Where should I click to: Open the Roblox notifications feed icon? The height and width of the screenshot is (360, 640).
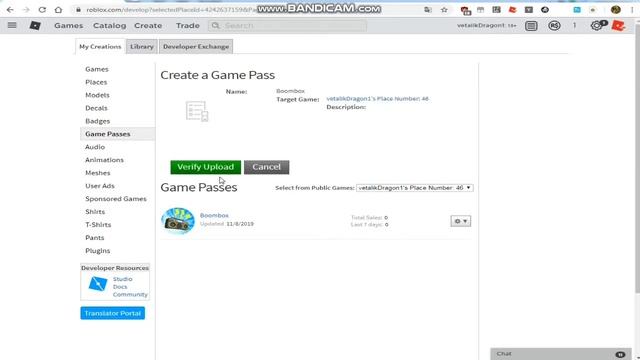coord(531,26)
